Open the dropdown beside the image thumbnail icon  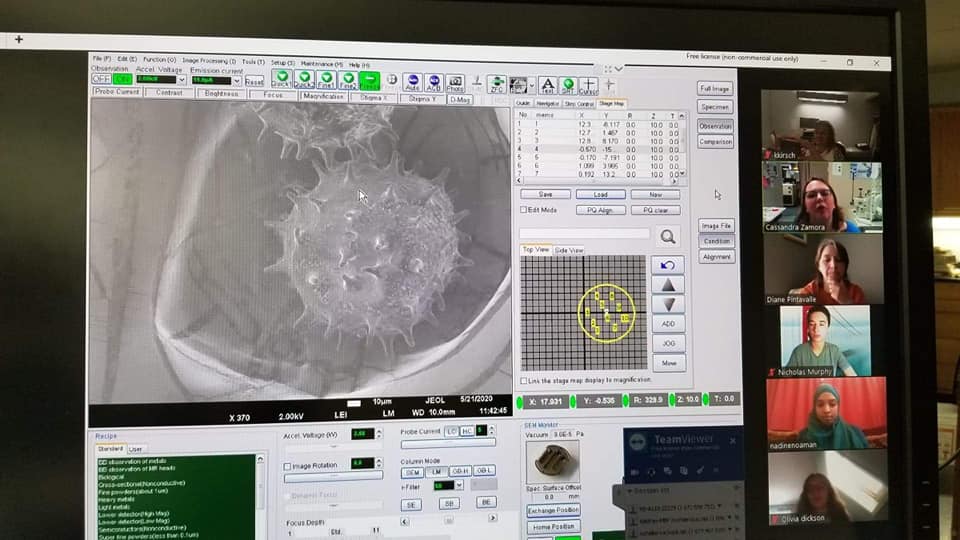point(531,85)
